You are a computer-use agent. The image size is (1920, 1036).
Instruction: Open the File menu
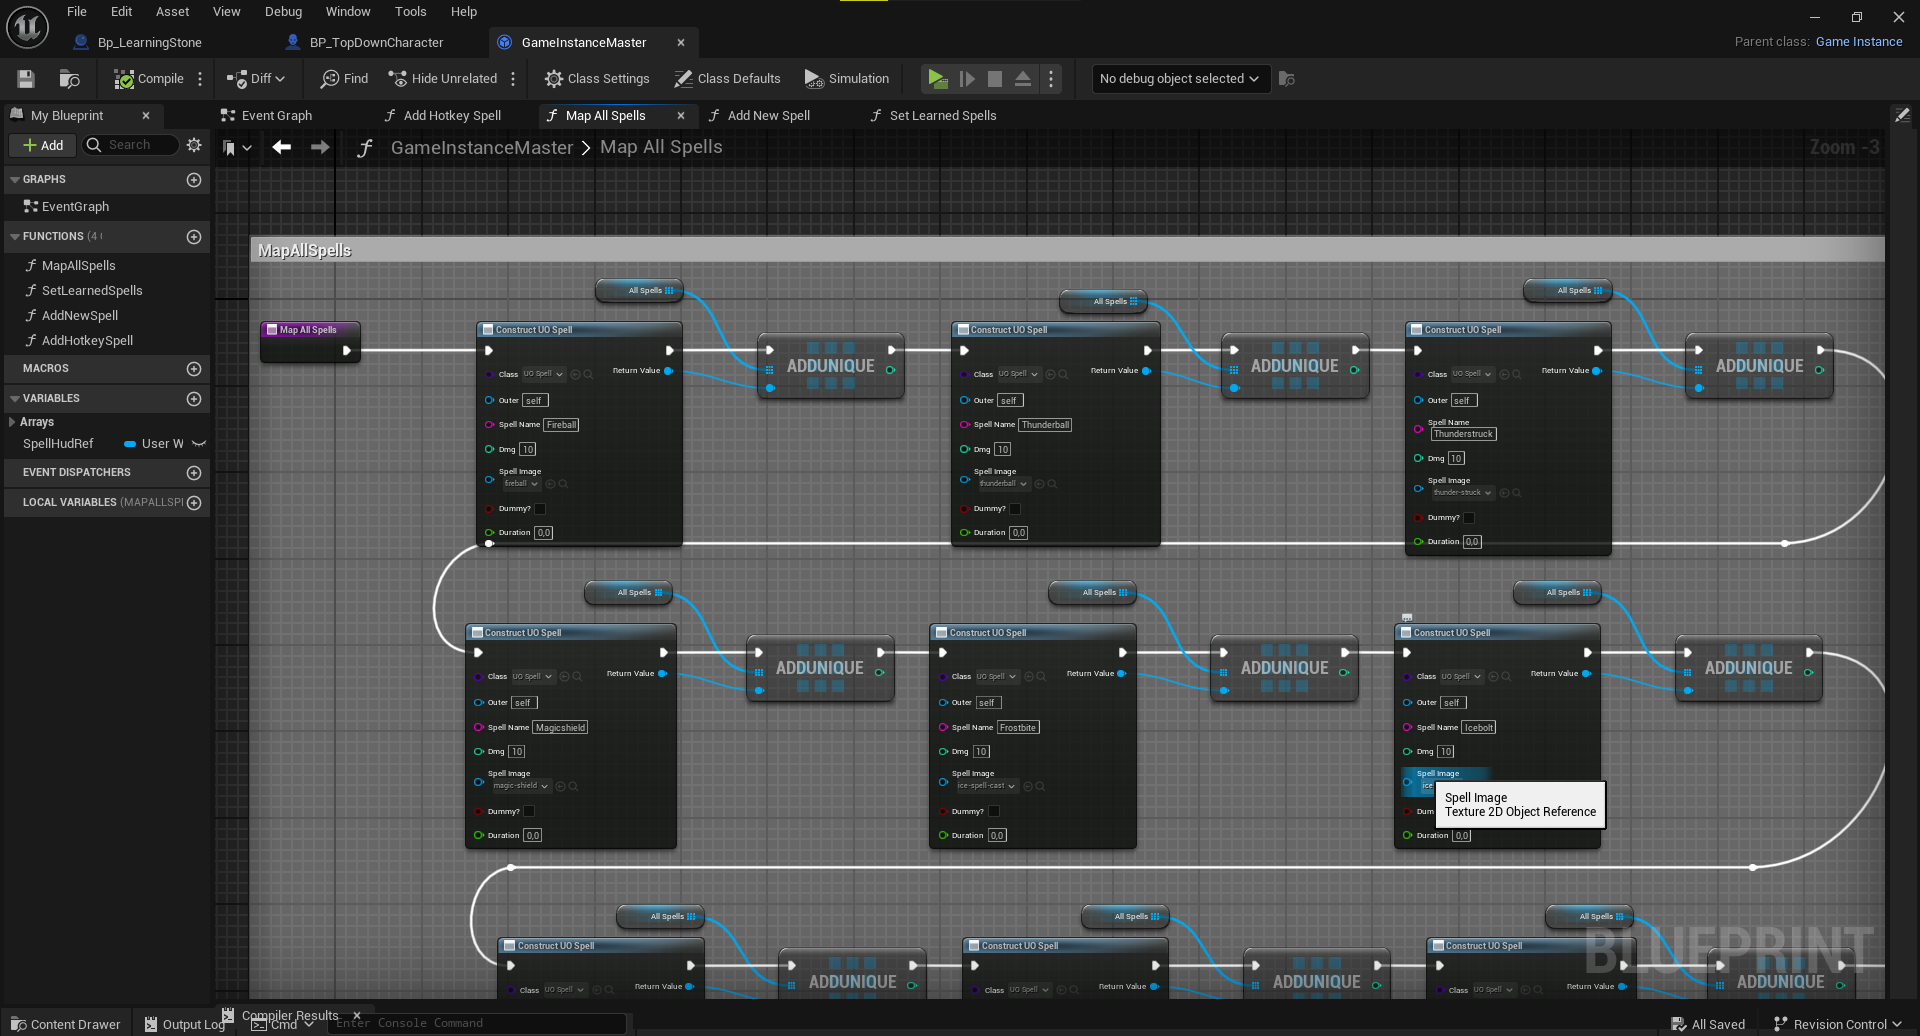click(x=77, y=12)
